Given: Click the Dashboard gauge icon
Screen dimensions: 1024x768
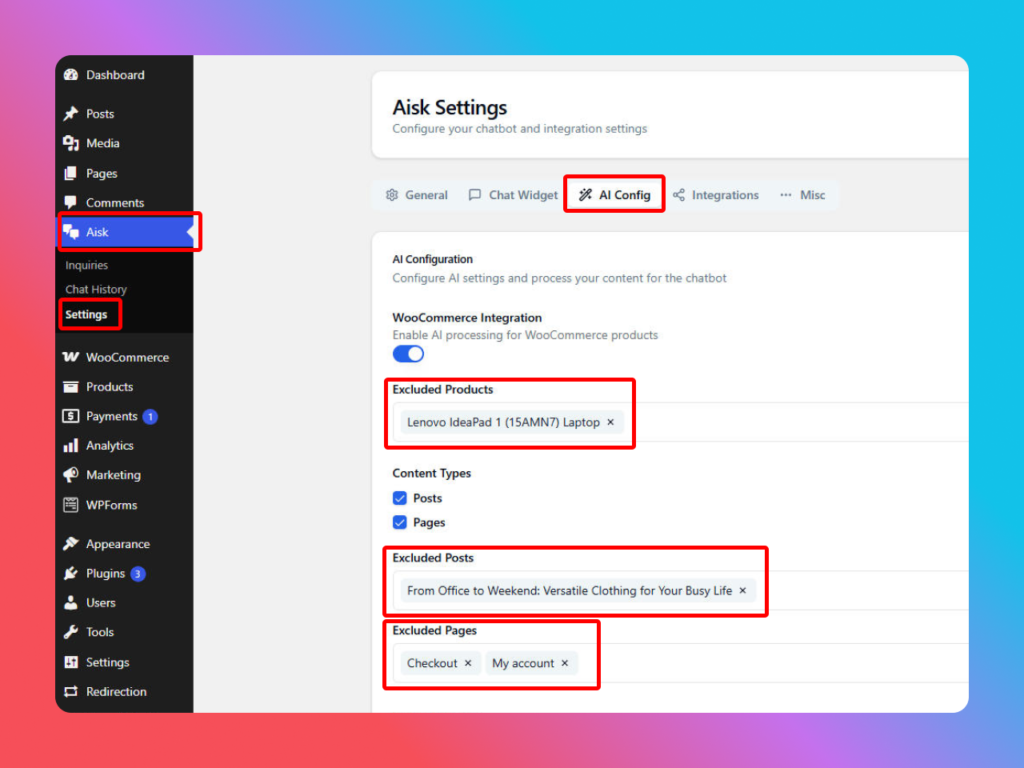Looking at the screenshot, I should tap(71, 75).
